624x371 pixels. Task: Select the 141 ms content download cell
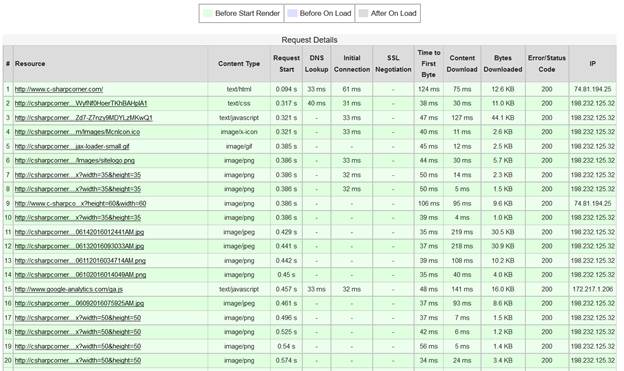462,289
